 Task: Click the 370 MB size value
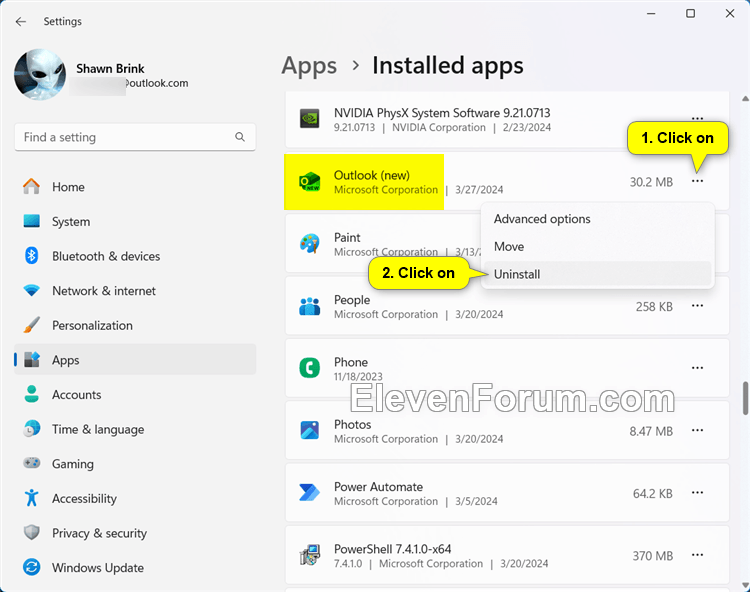pyautogui.click(x=652, y=556)
